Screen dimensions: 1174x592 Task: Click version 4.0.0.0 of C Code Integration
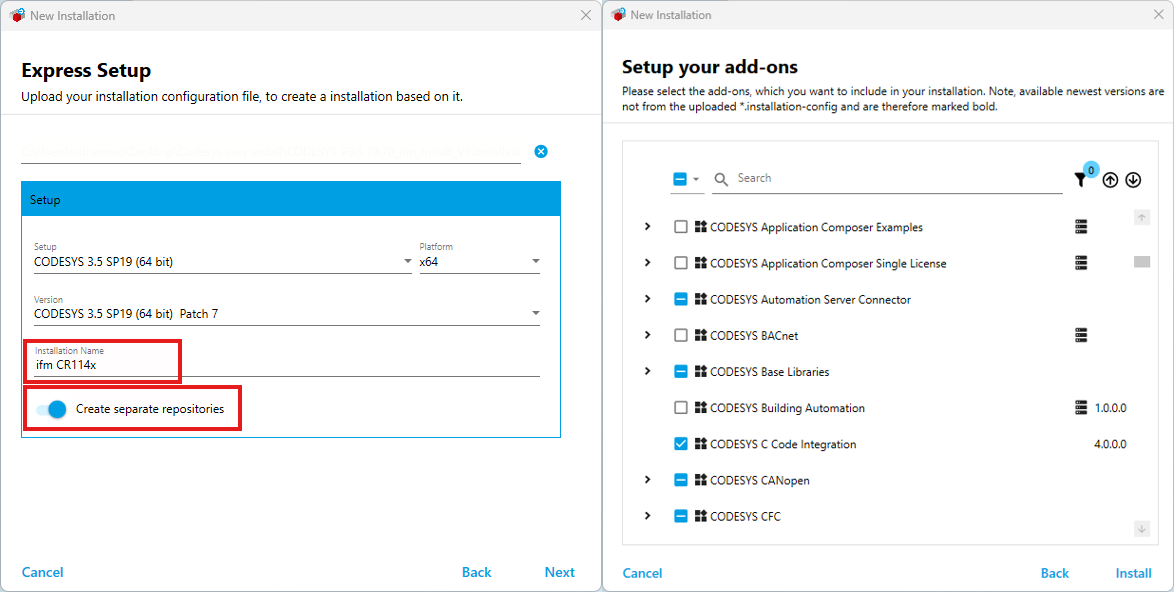[1110, 444]
